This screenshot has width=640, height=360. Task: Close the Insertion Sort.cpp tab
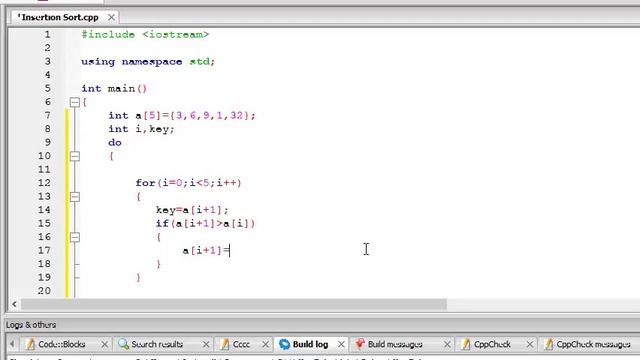[x=111, y=18]
